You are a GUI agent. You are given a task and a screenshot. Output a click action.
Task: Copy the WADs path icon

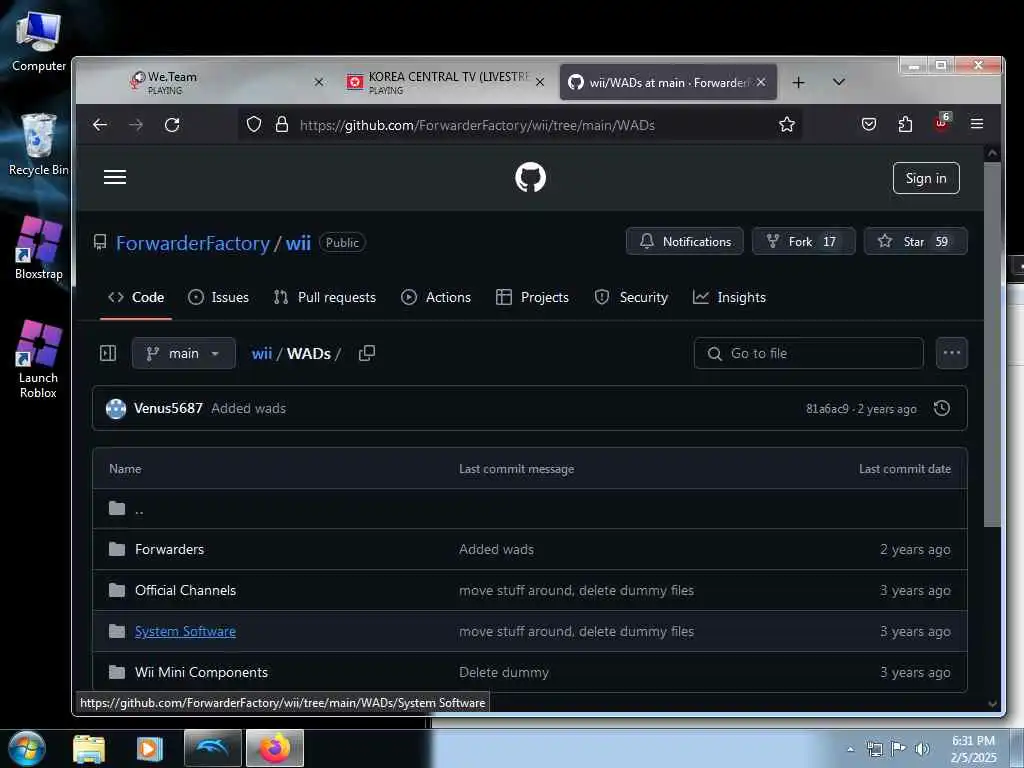(x=367, y=353)
